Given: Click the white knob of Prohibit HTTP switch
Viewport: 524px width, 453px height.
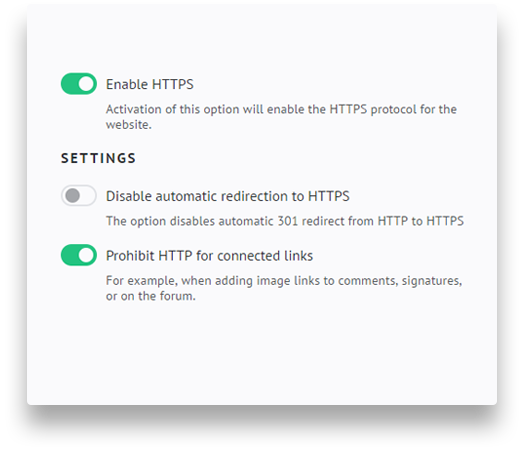Looking at the screenshot, I should click(x=86, y=255).
